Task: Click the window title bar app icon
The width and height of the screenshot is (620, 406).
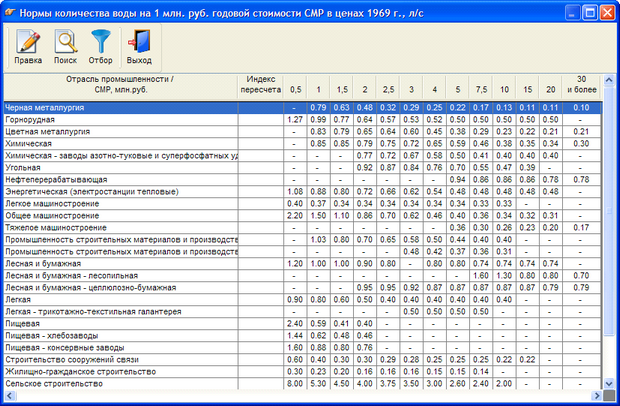Action: (x=10, y=13)
